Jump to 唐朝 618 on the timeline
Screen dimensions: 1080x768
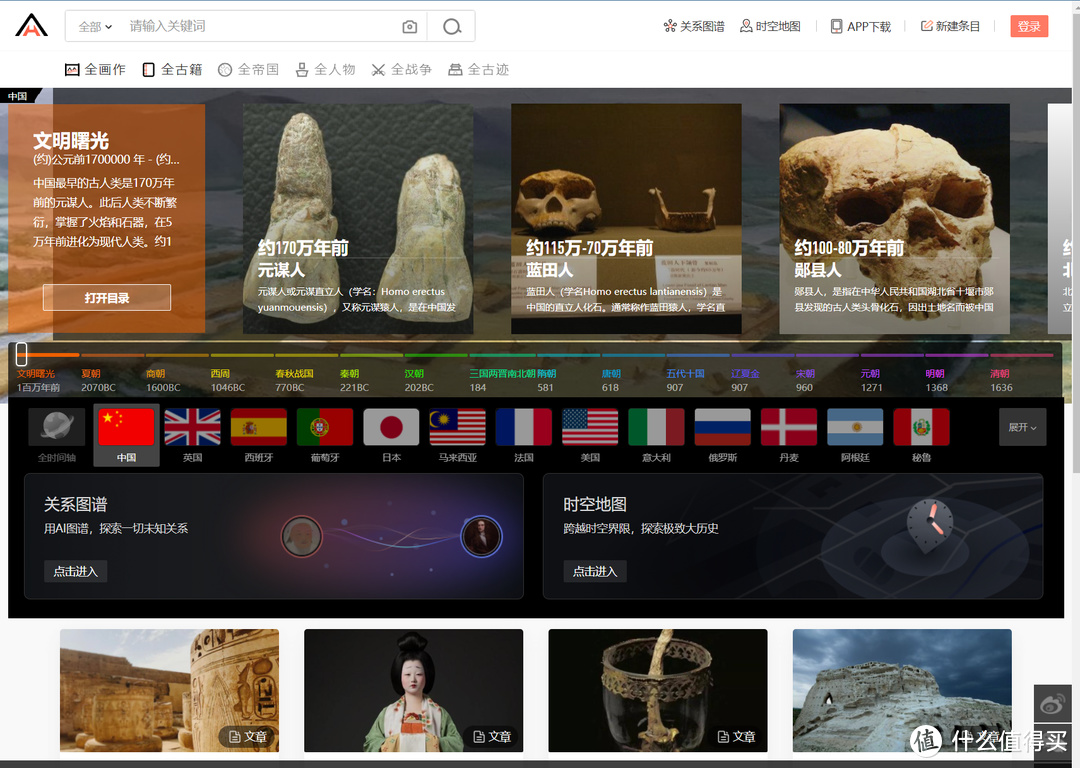click(611, 380)
